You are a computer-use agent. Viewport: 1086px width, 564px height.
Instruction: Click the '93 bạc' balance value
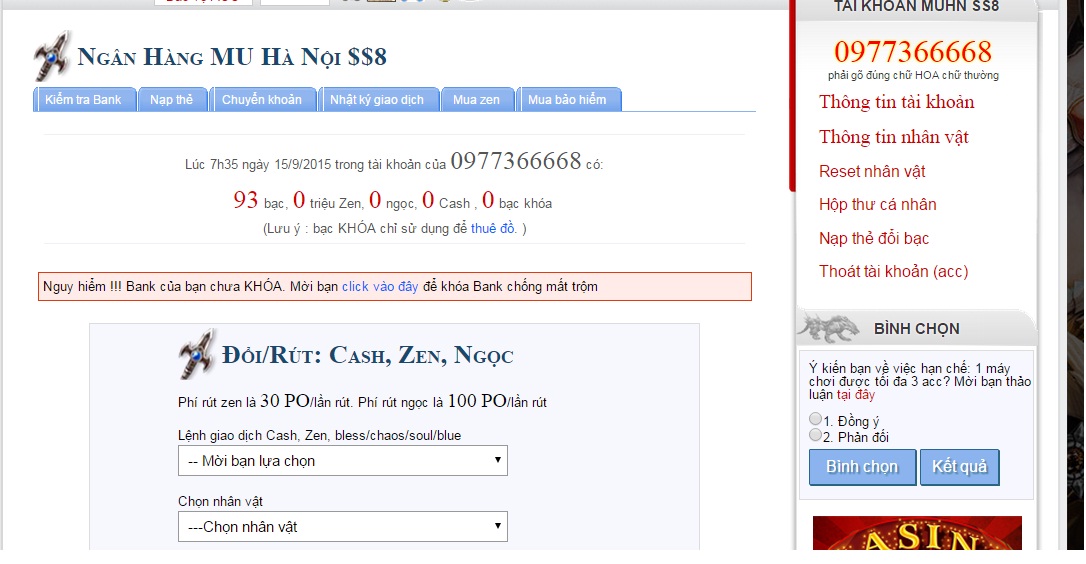click(x=258, y=201)
